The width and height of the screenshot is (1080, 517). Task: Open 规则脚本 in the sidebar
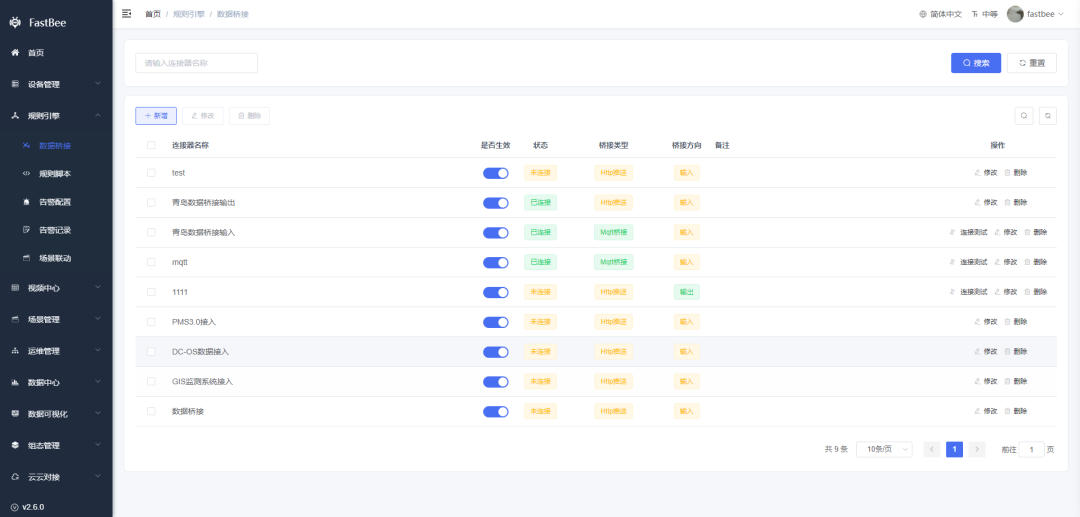coord(55,174)
